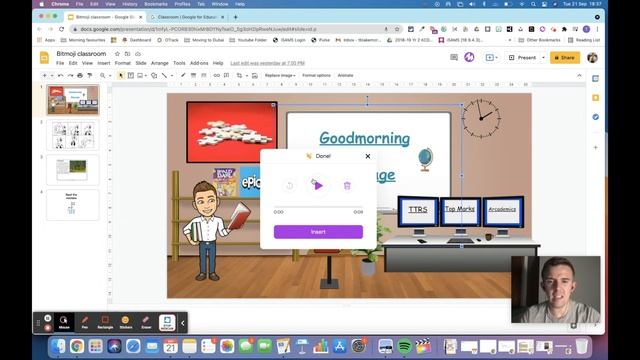The image size is (640, 360).
Task: Select the Line tool
Action: 164,76
